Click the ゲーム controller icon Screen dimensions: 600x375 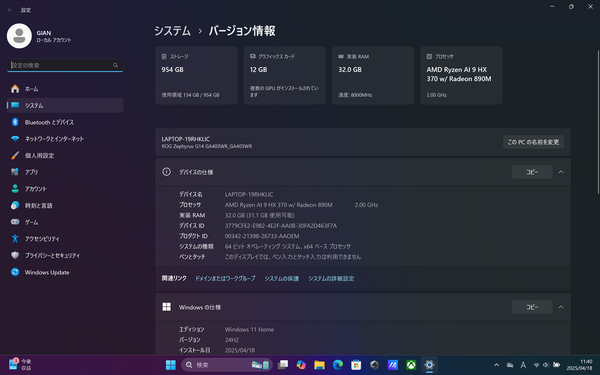[x=15, y=222]
